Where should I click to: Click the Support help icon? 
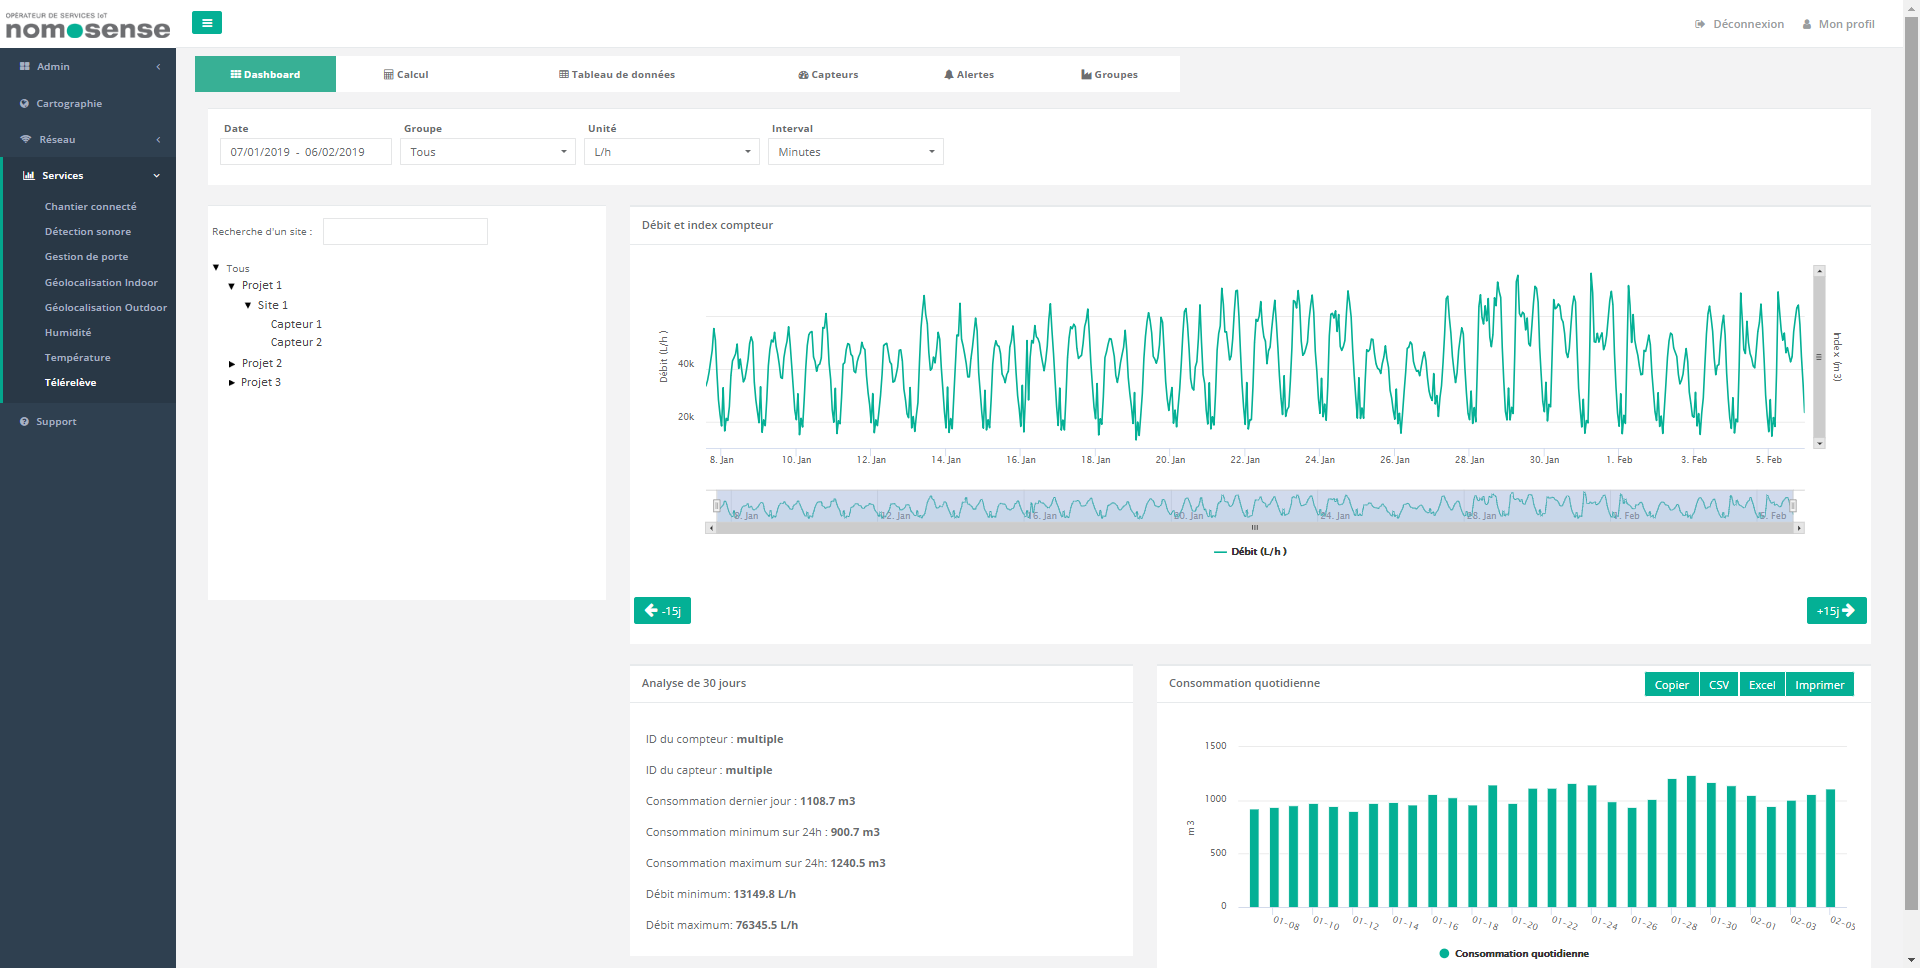(x=25, y=422)
